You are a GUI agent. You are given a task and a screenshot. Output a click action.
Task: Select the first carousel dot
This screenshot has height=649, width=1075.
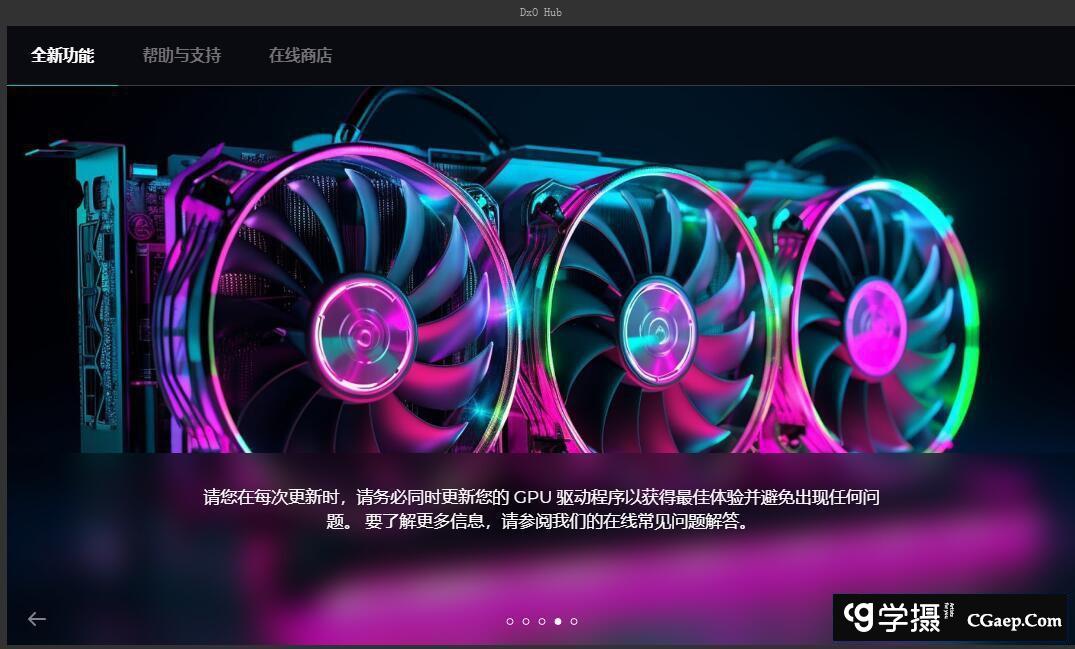pyautogui.click(x=510, y=621)
